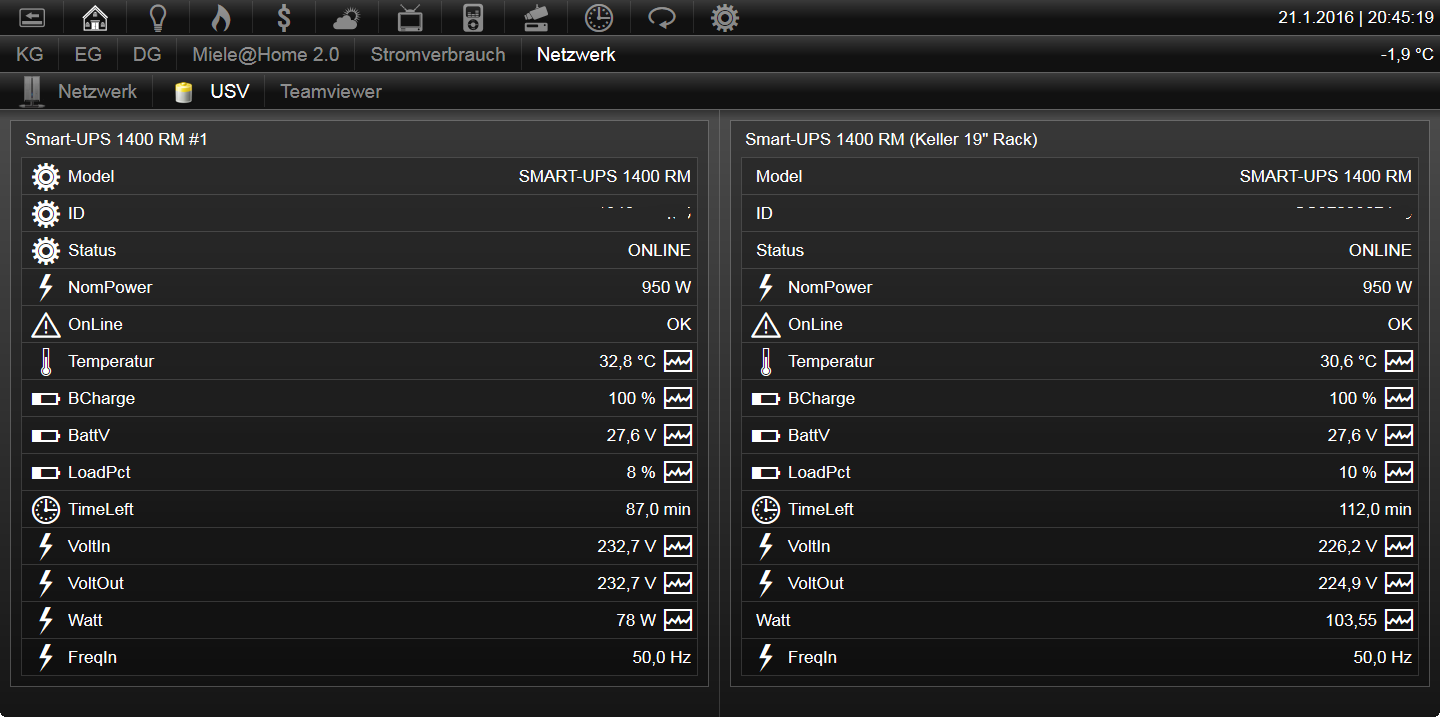Screen dimensions: 1440x717
Task: Select the USV sub-page
Action: coord(211,91)
